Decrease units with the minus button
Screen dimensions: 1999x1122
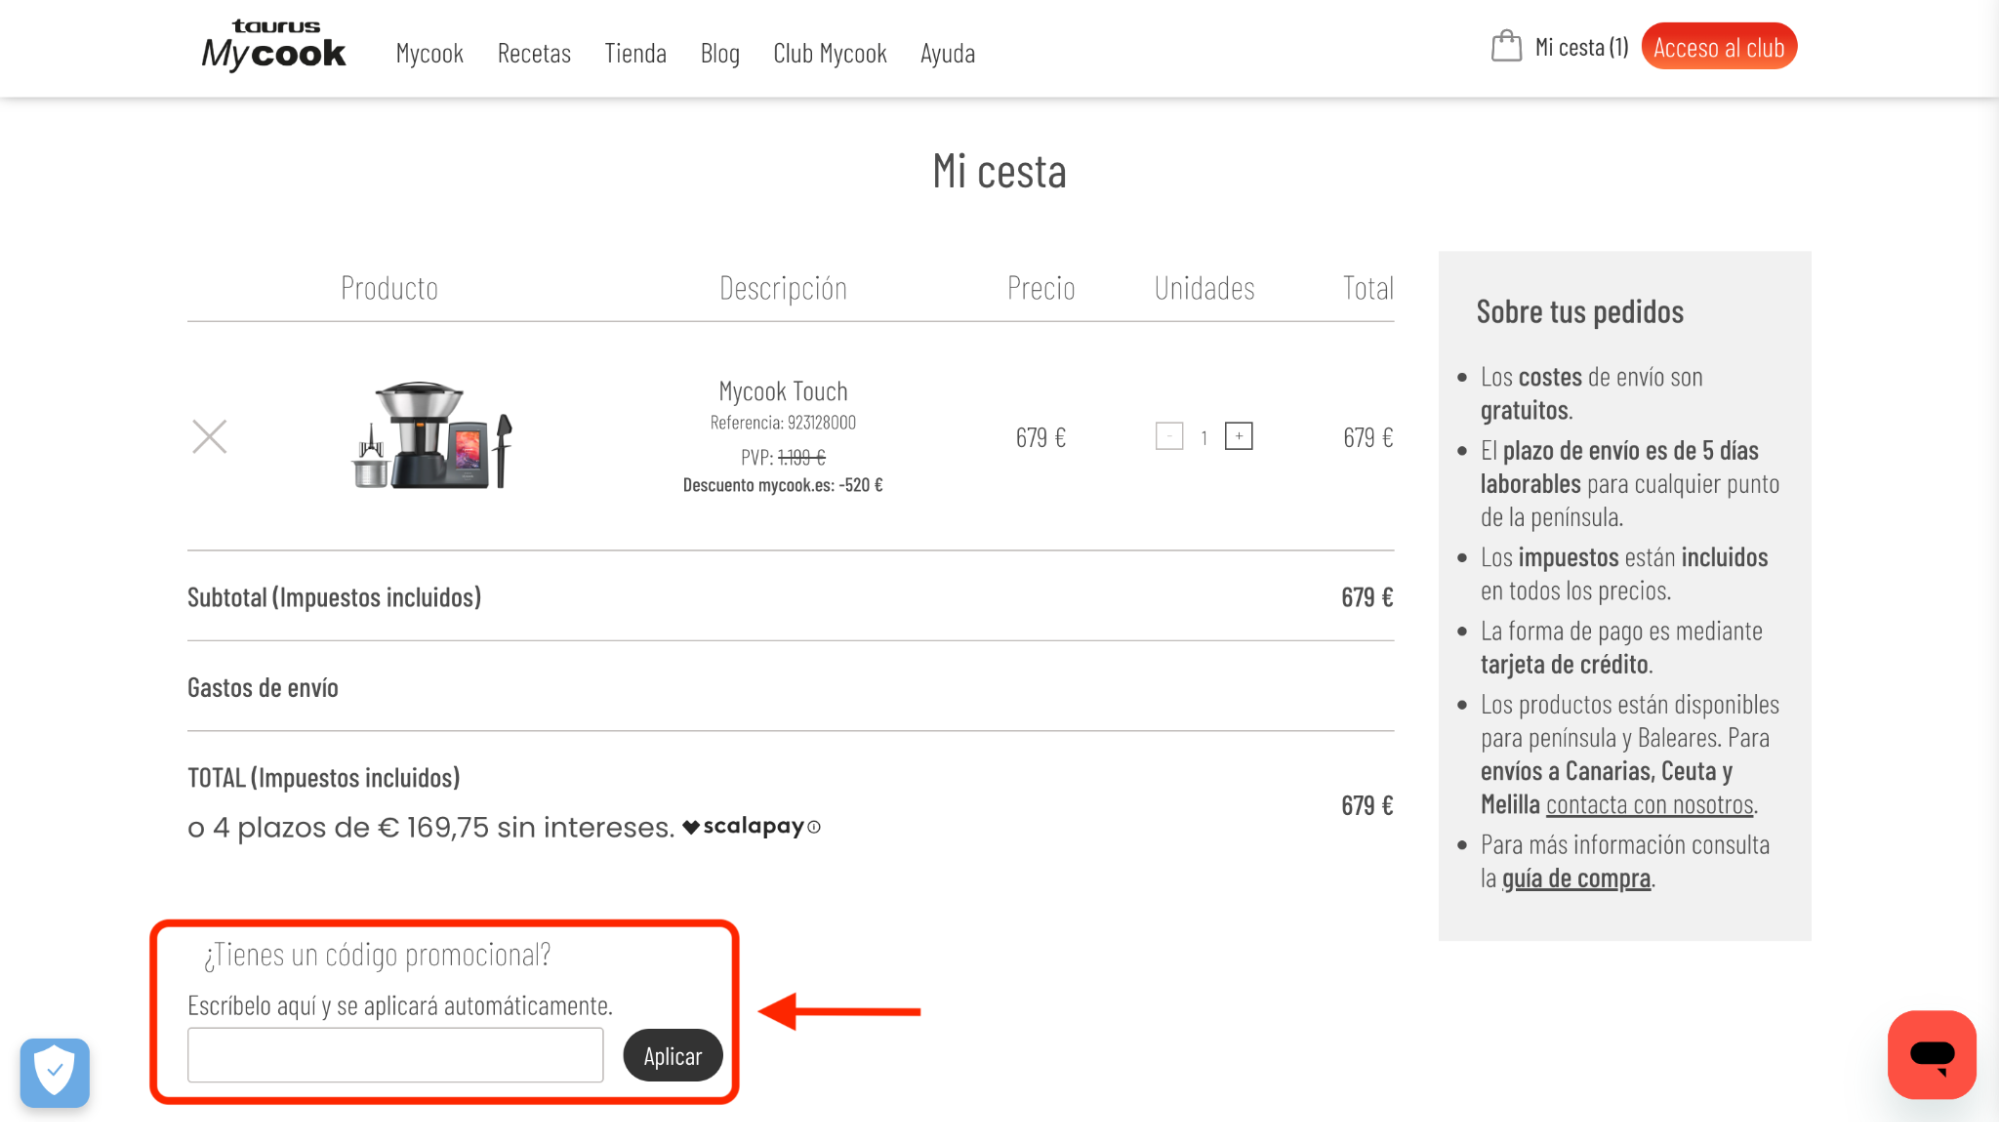coord(1169,436)
